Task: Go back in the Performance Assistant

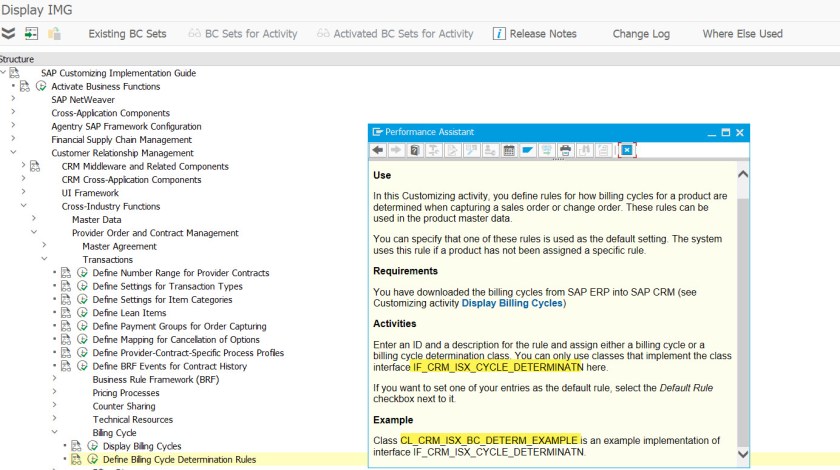Action: coord(378,150)
